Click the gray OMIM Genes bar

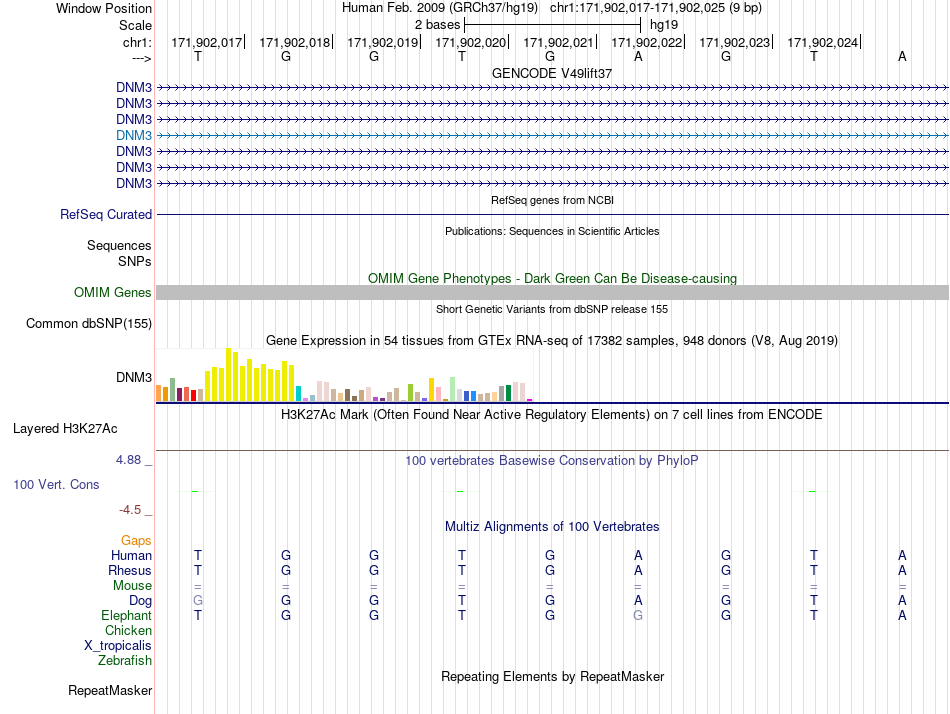(552, 293)
